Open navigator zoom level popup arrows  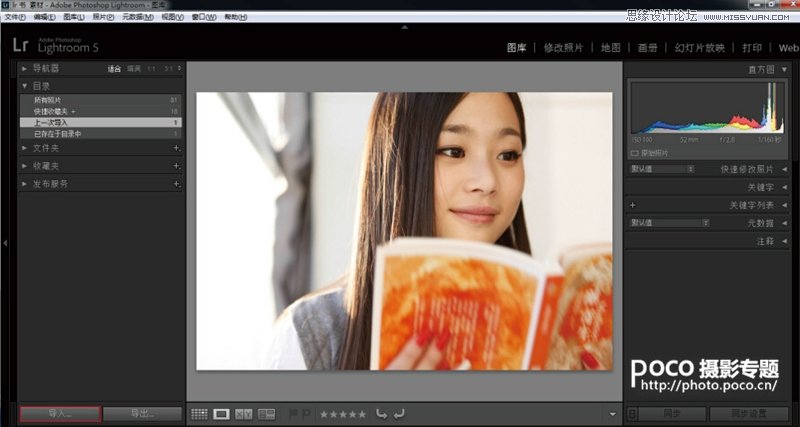click(178, 69)
